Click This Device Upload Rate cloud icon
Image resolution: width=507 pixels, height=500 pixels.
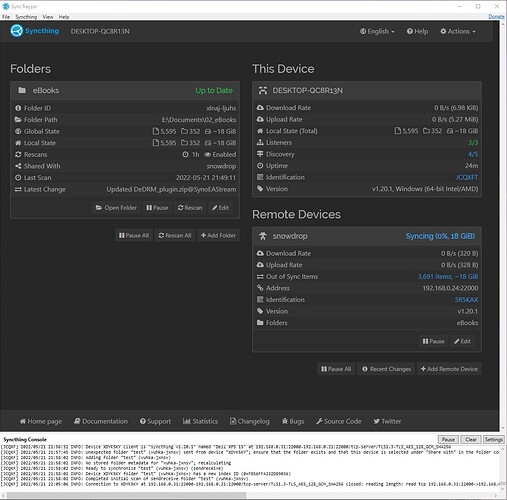pos(260,119)
